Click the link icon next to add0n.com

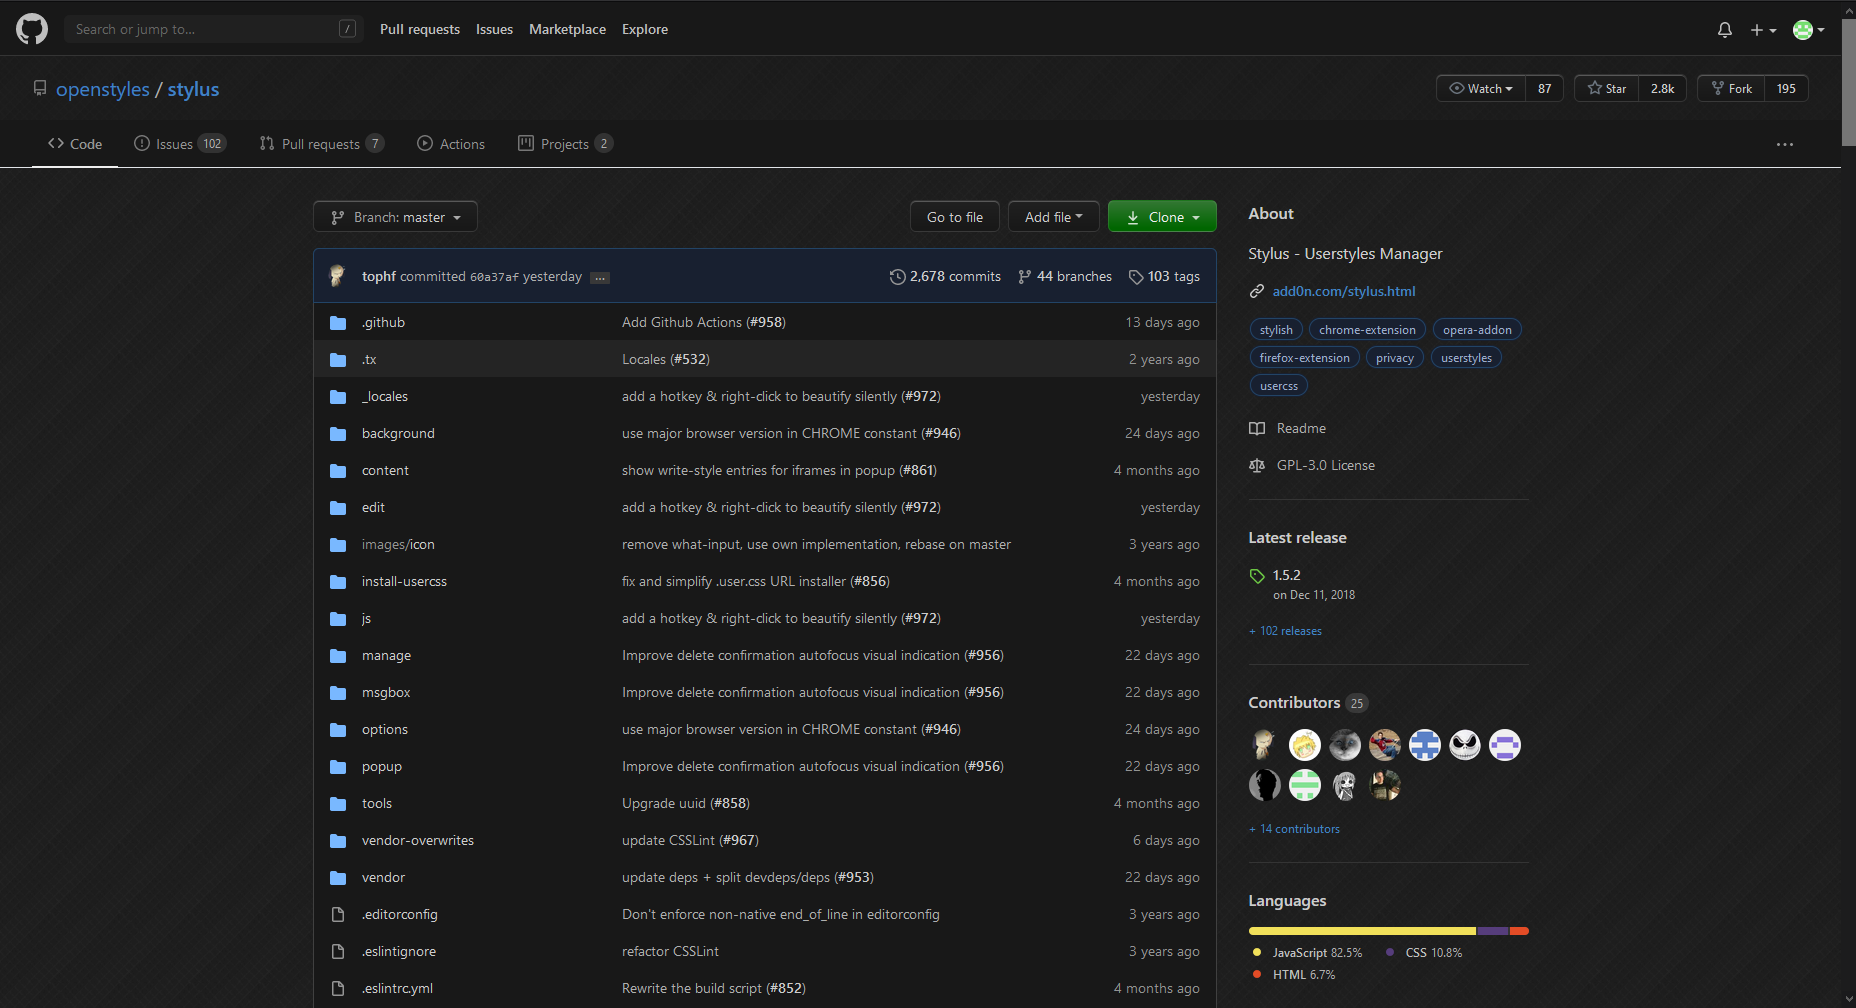tap(1257, 291)
